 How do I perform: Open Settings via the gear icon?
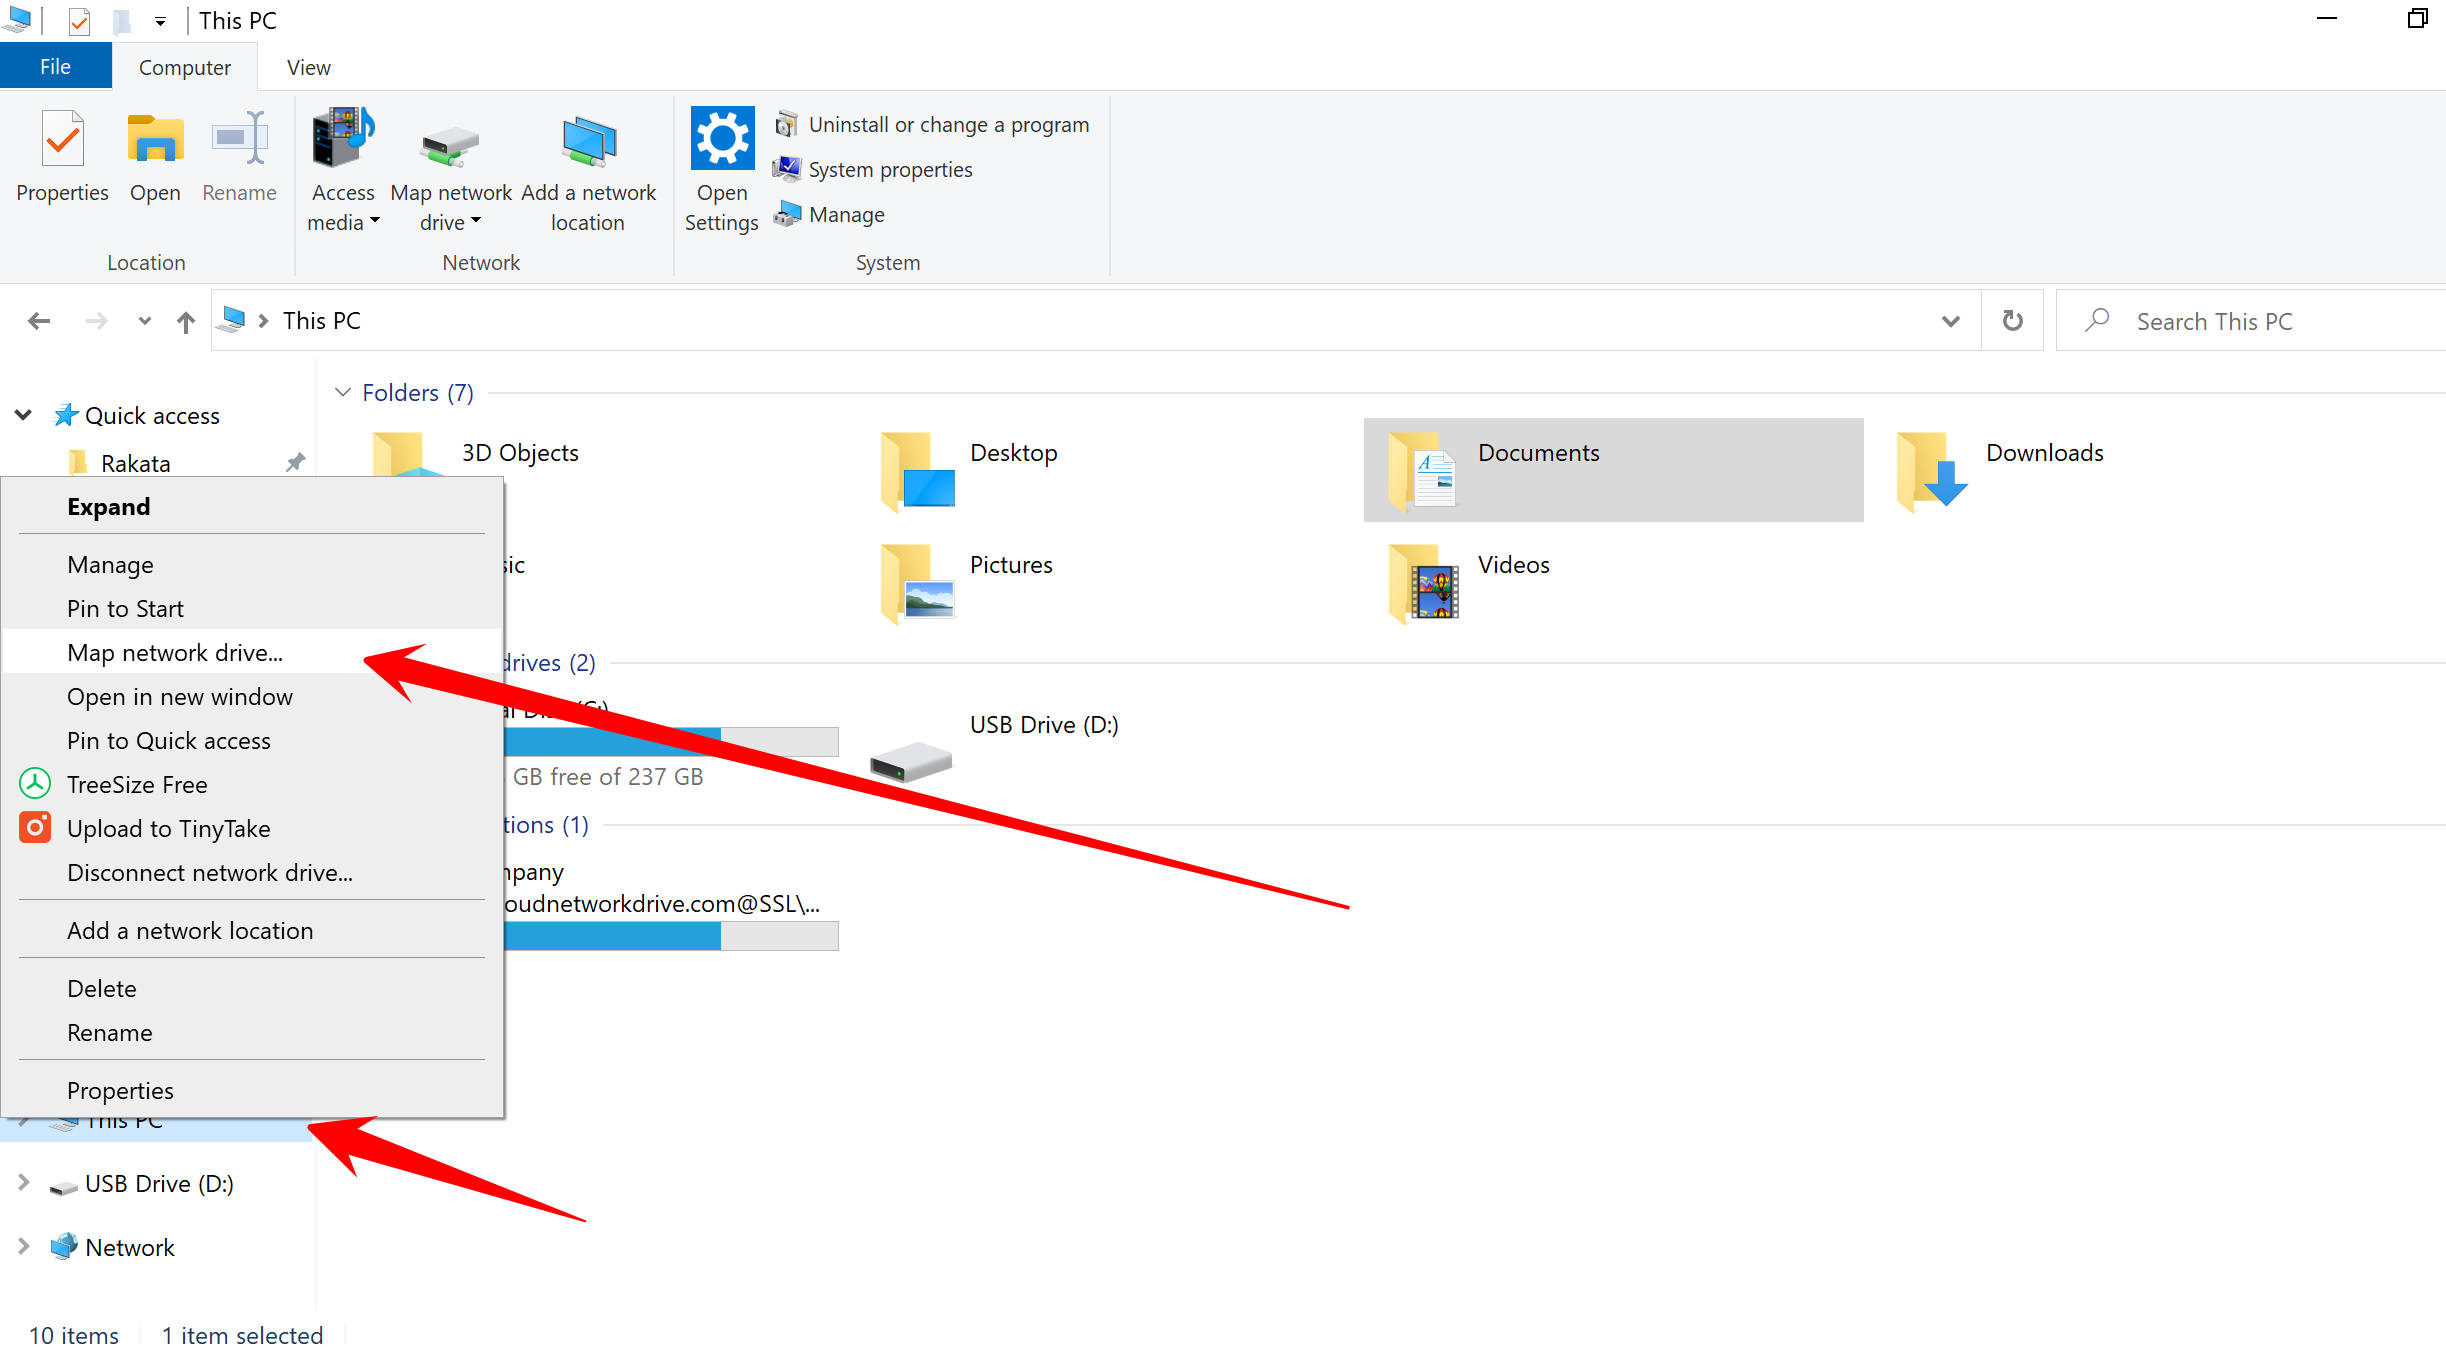click(x=721, y=140)
